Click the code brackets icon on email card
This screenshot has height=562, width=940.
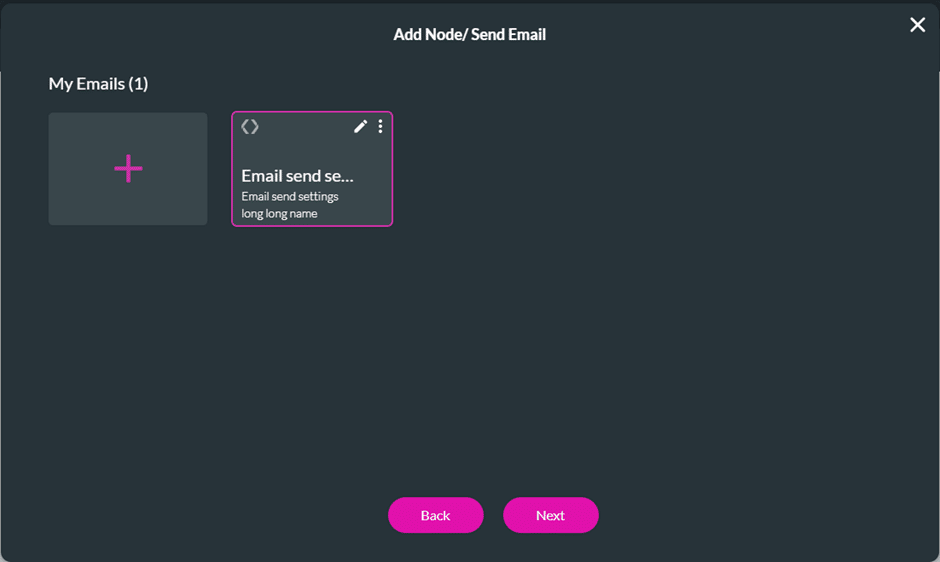(x=250, y=127)
